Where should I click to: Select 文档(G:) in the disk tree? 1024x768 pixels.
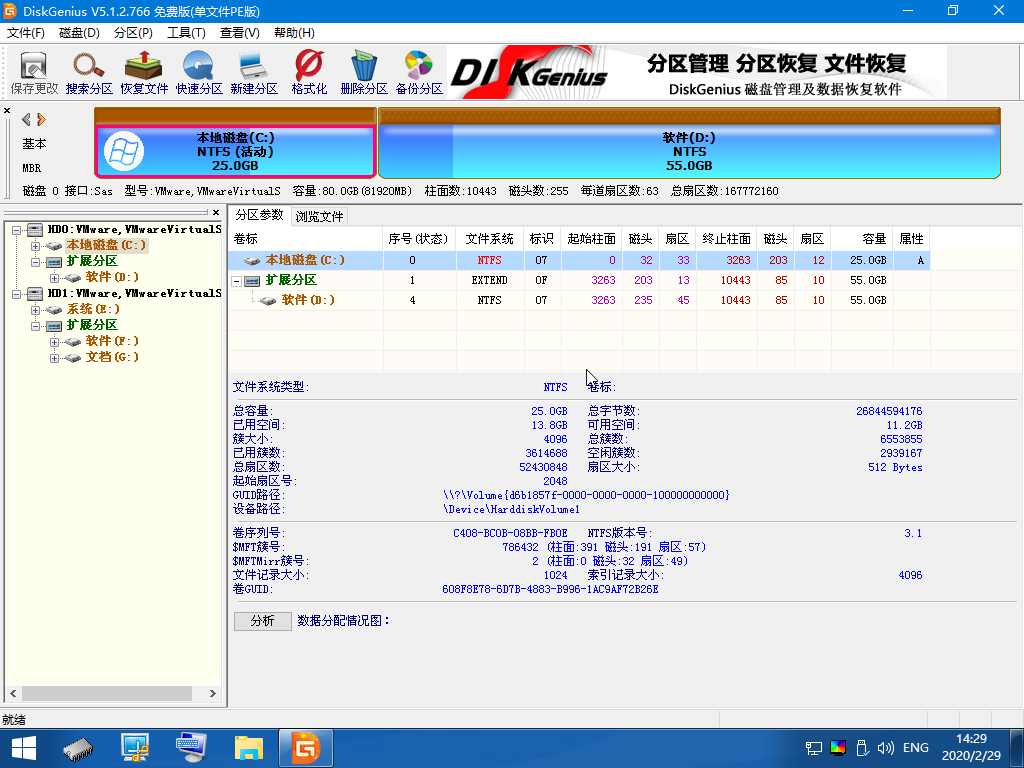112,357
